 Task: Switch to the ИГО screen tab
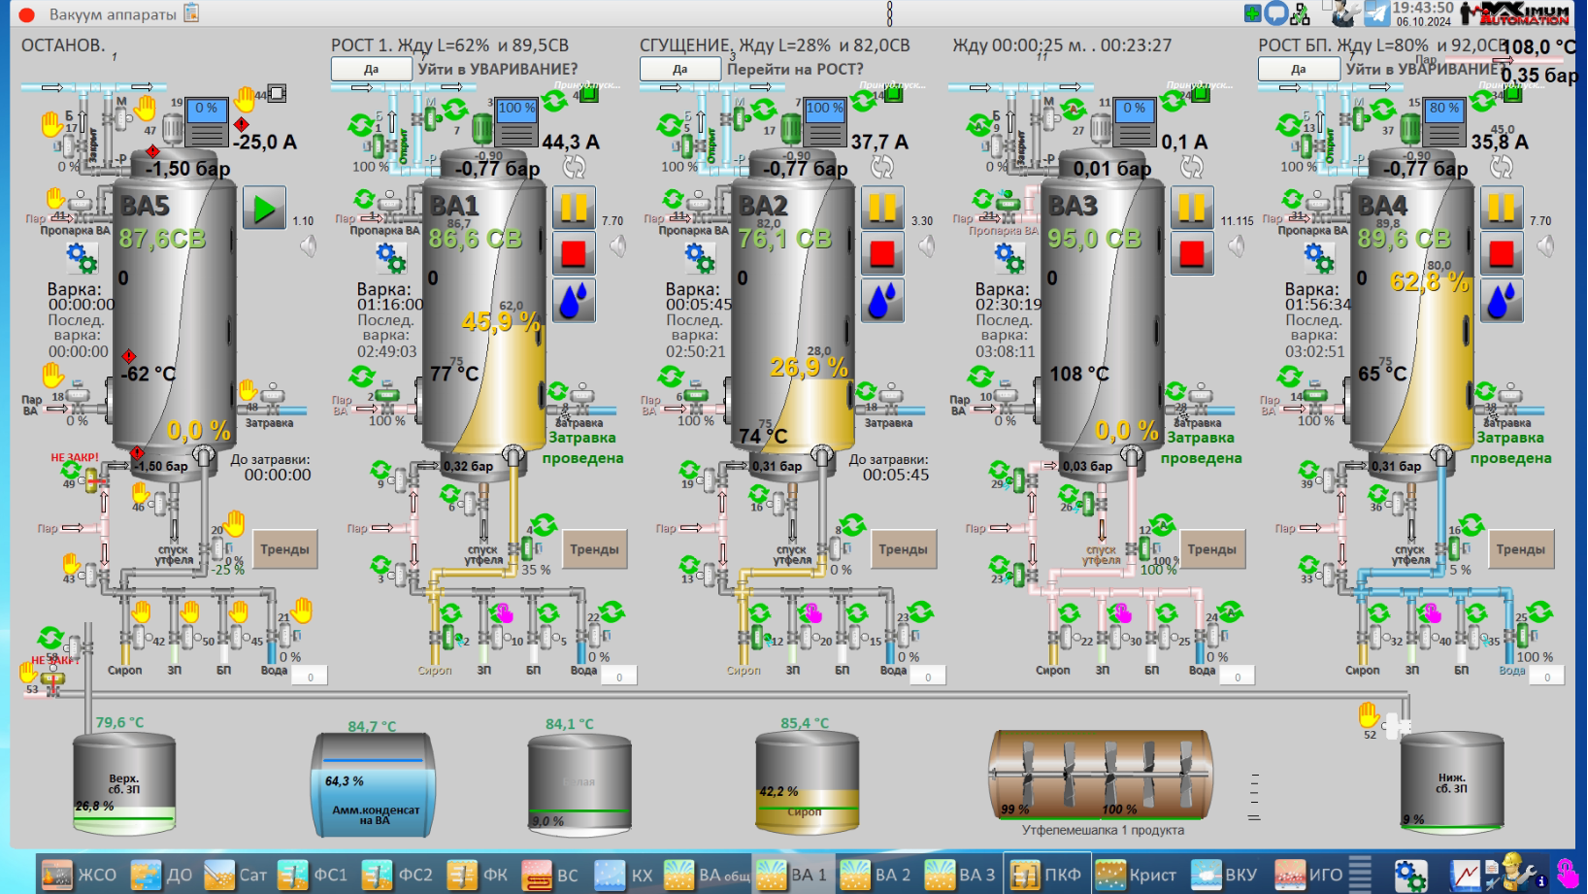coord(1308,875)
